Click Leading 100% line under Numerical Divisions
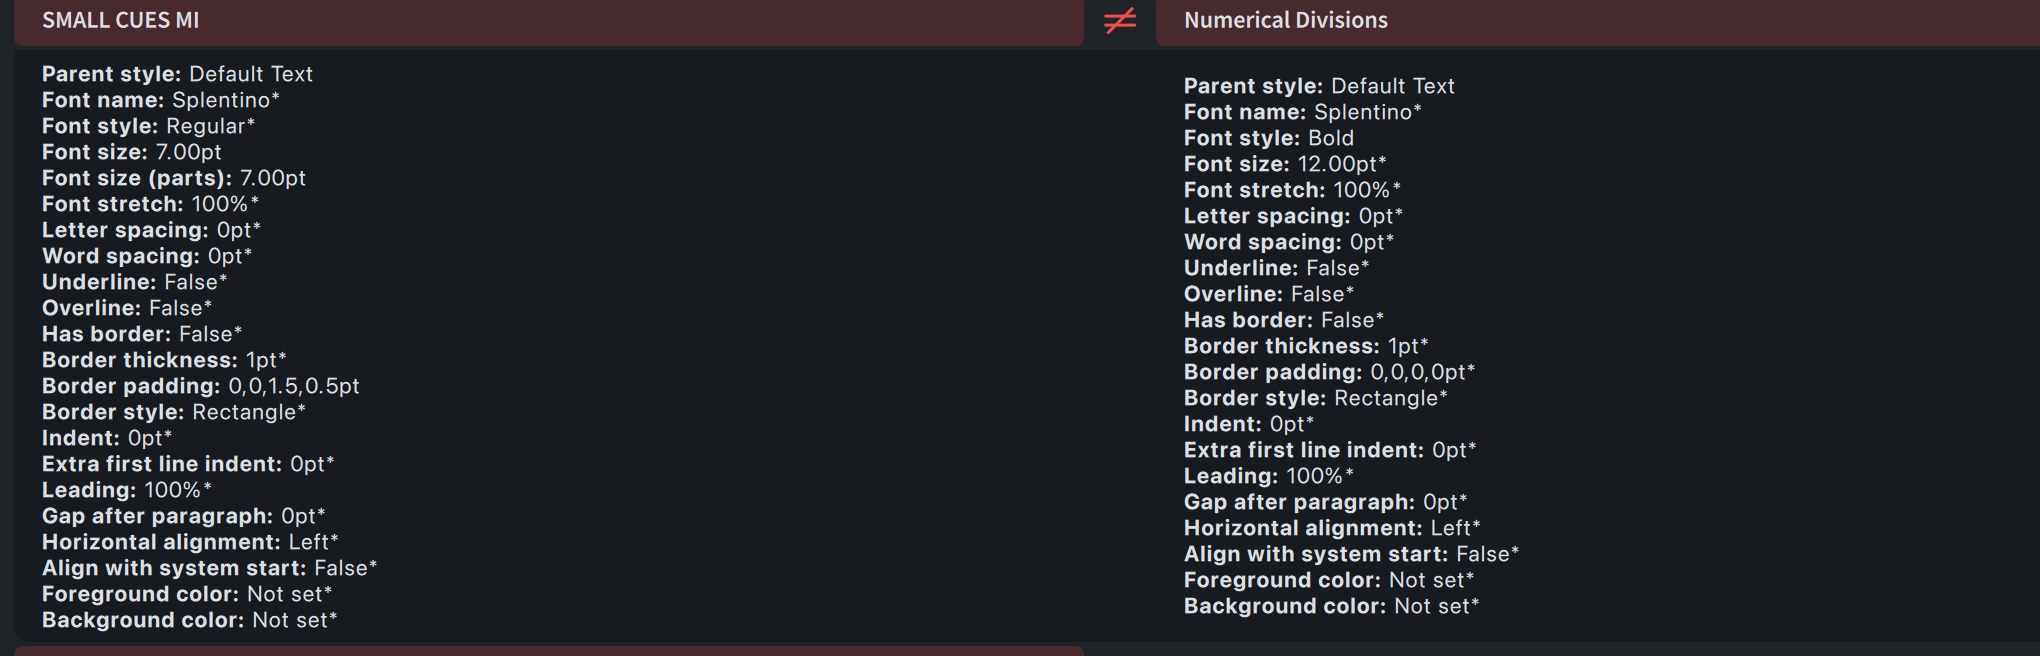 click(x=1268, y=476)
